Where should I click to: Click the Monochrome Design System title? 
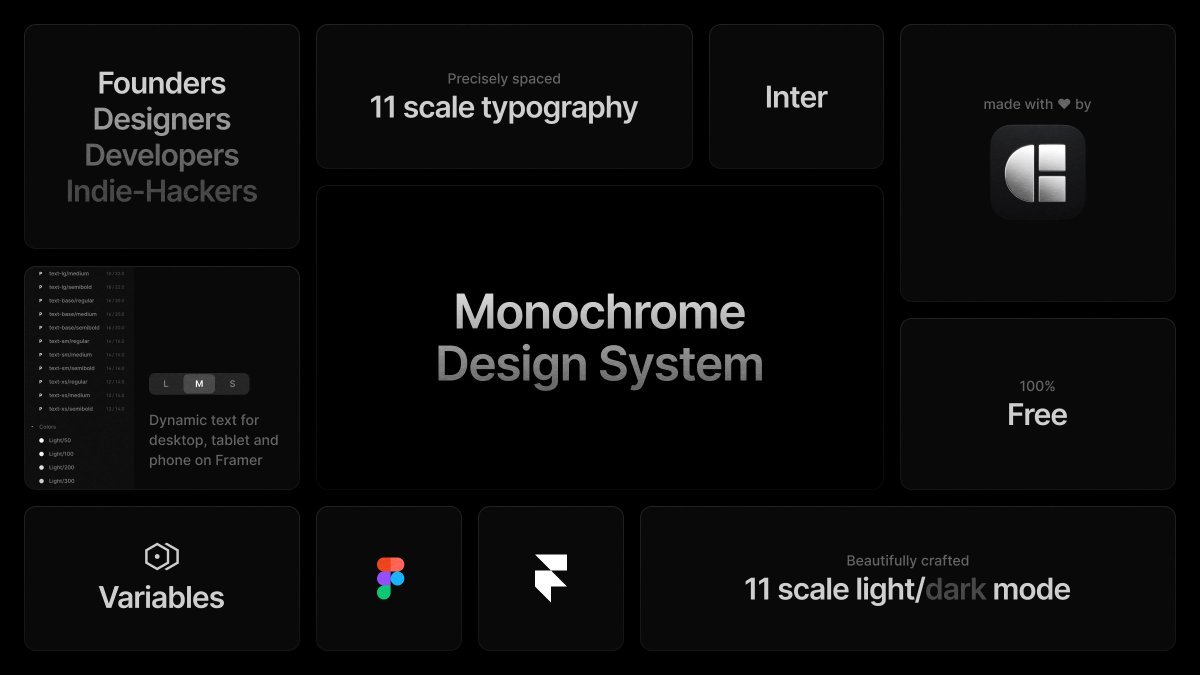pos(599,338)
